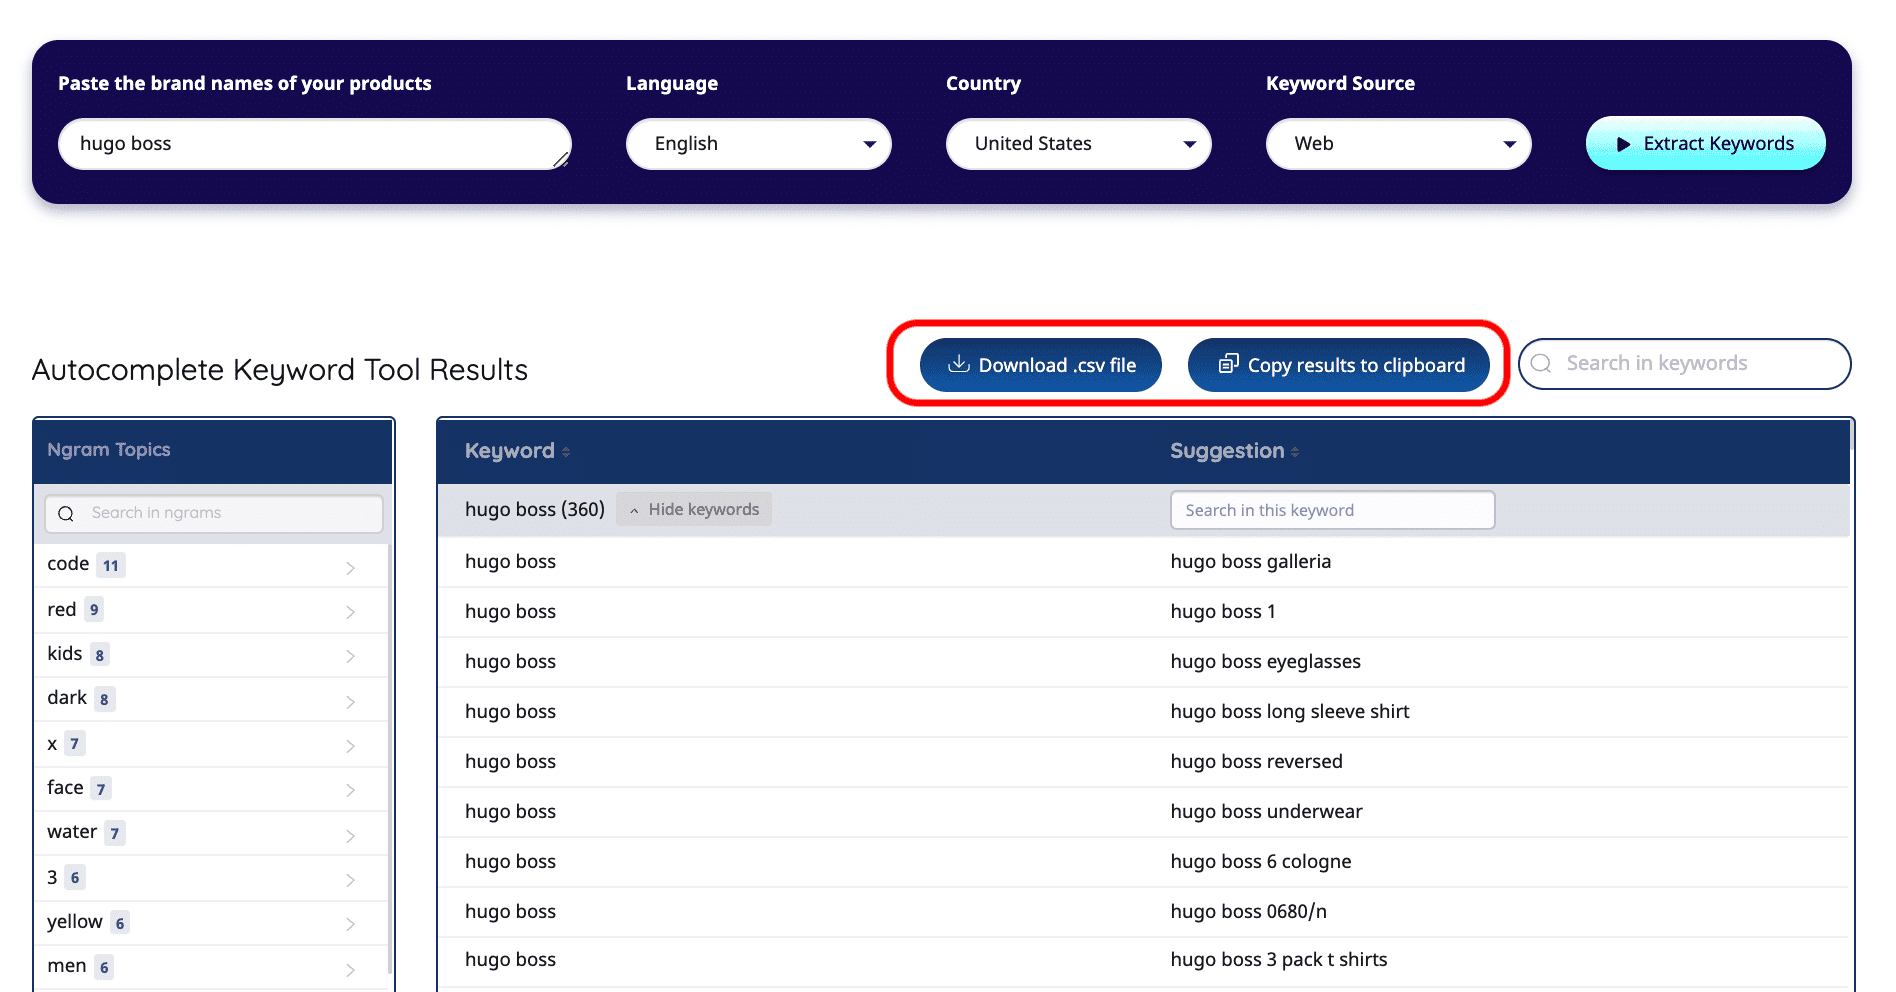This screenshot has width=1896, height=992.
Task: Expand the water ngram topic chevron
Action: coord(350,836)
